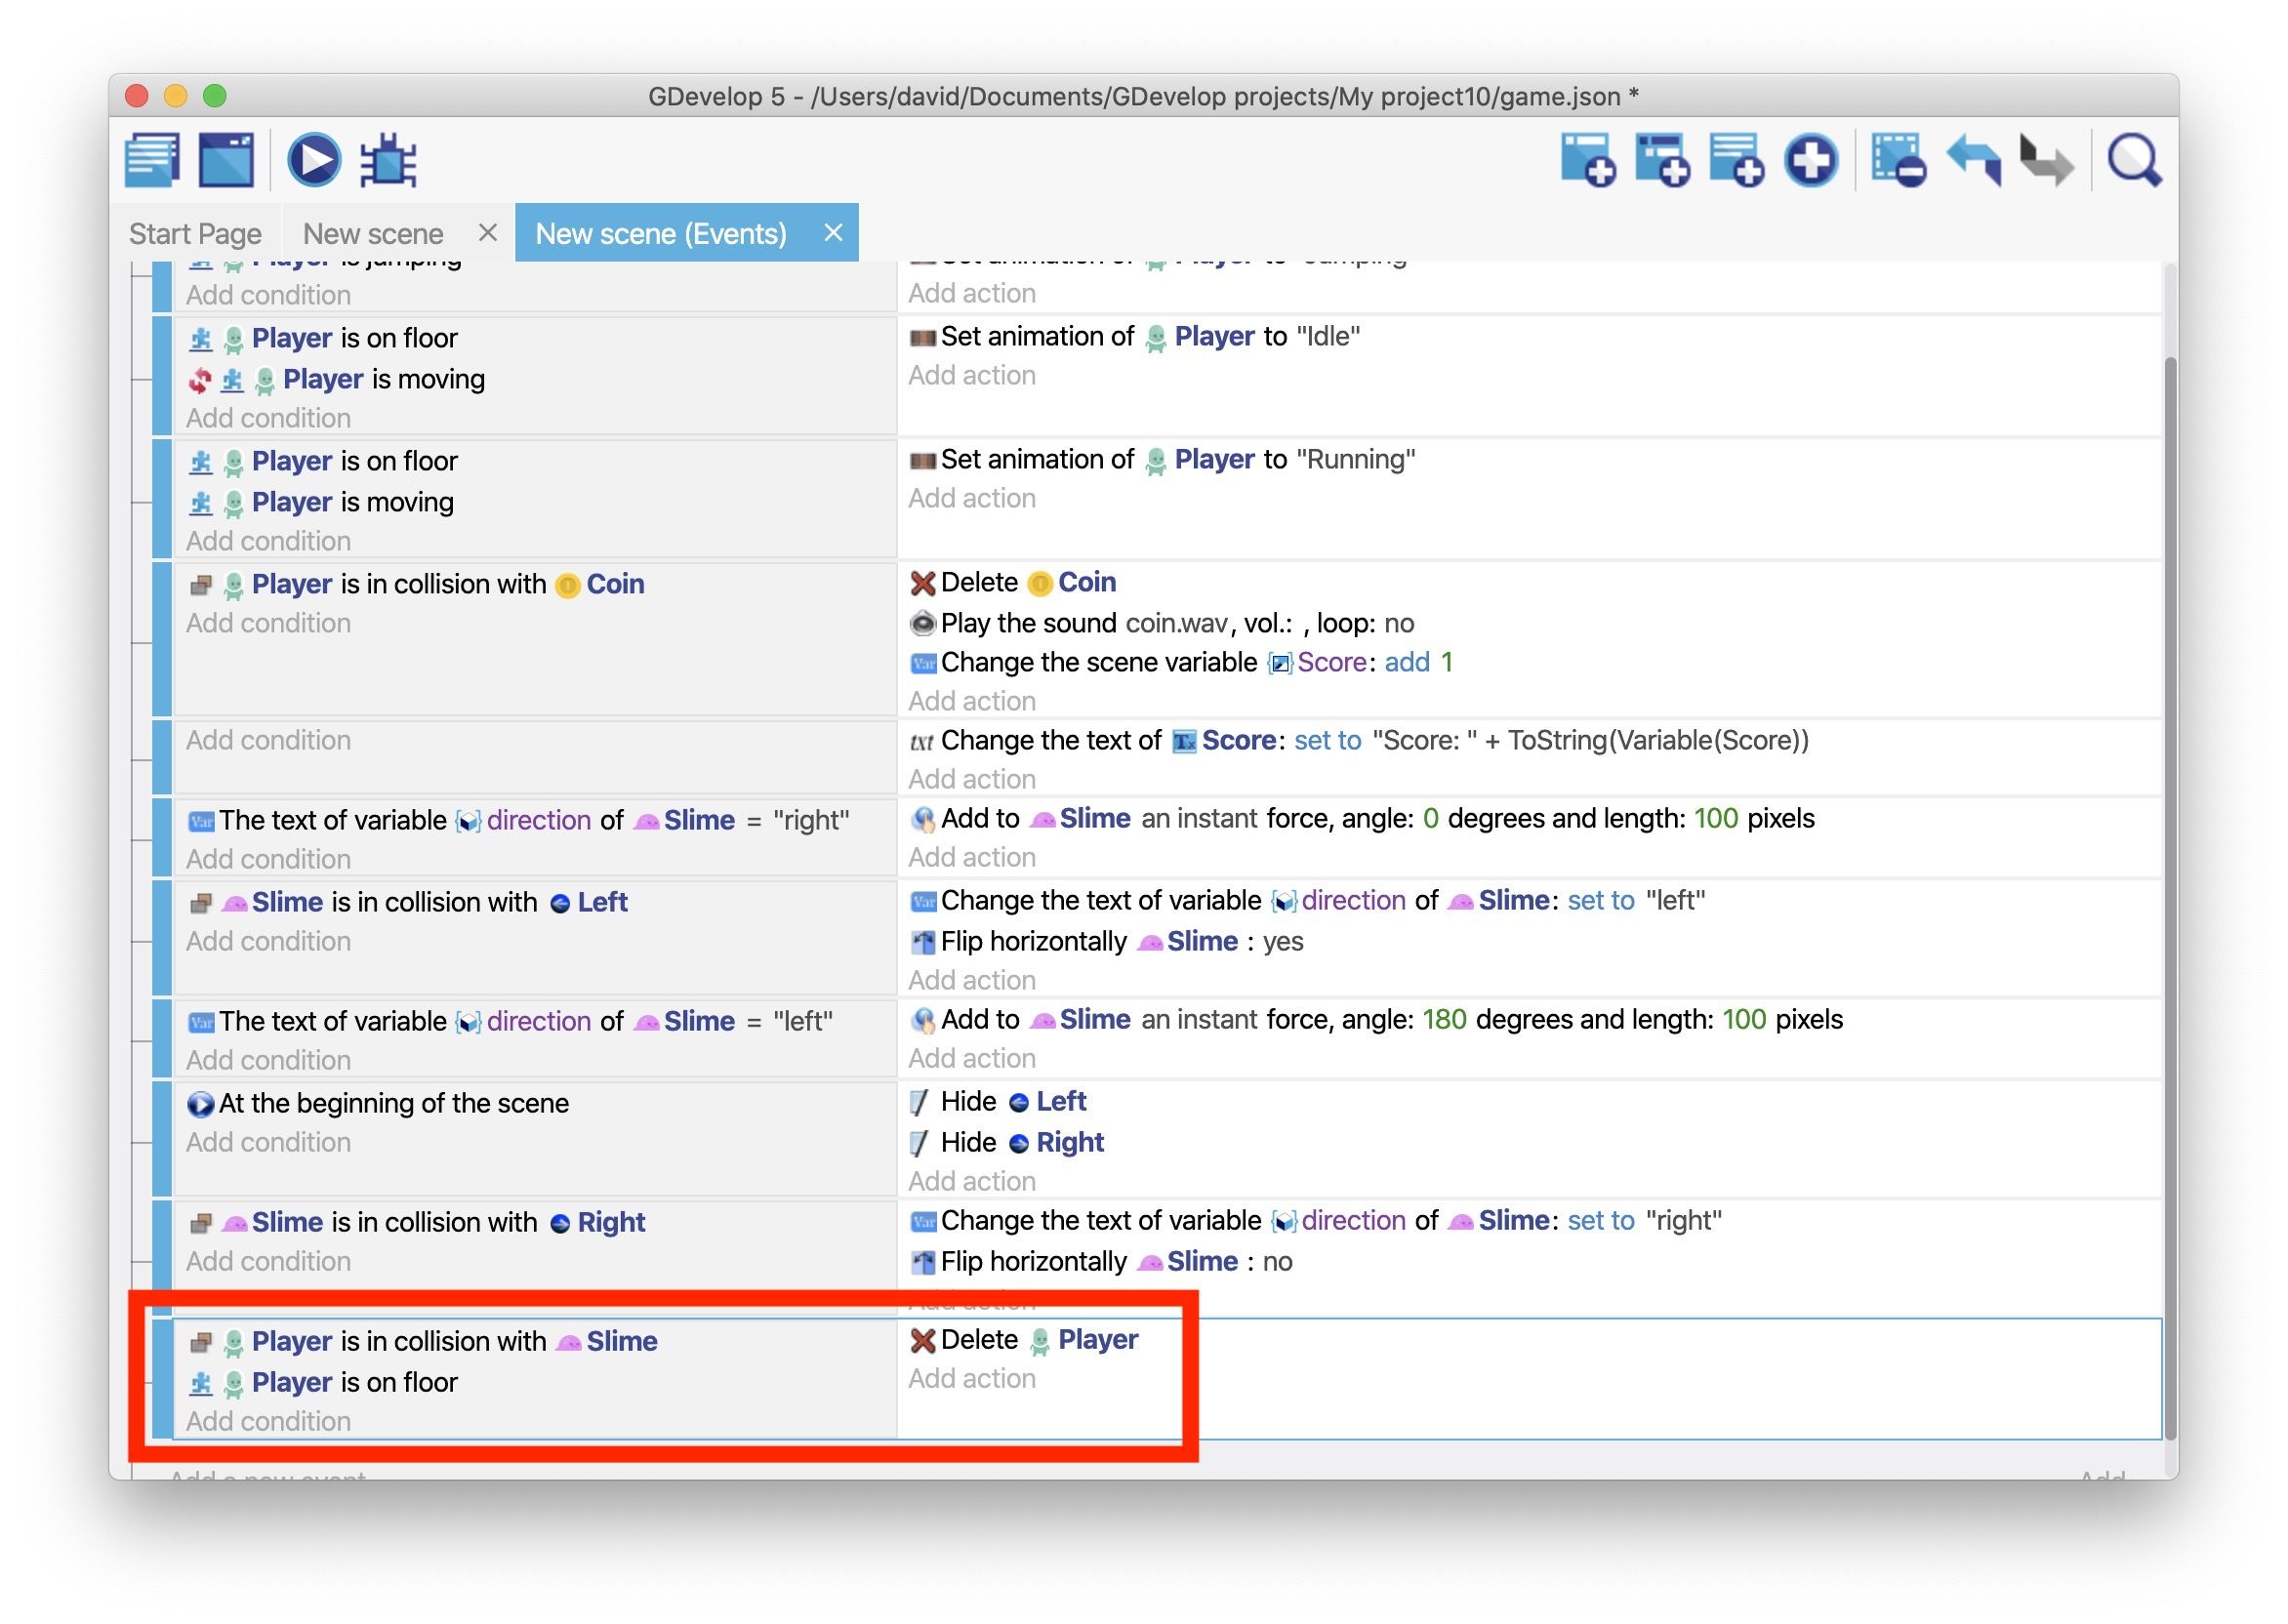Click the add comment toolbar icon
The image size is (2288, 1624).
click(x=1736, y=160)
